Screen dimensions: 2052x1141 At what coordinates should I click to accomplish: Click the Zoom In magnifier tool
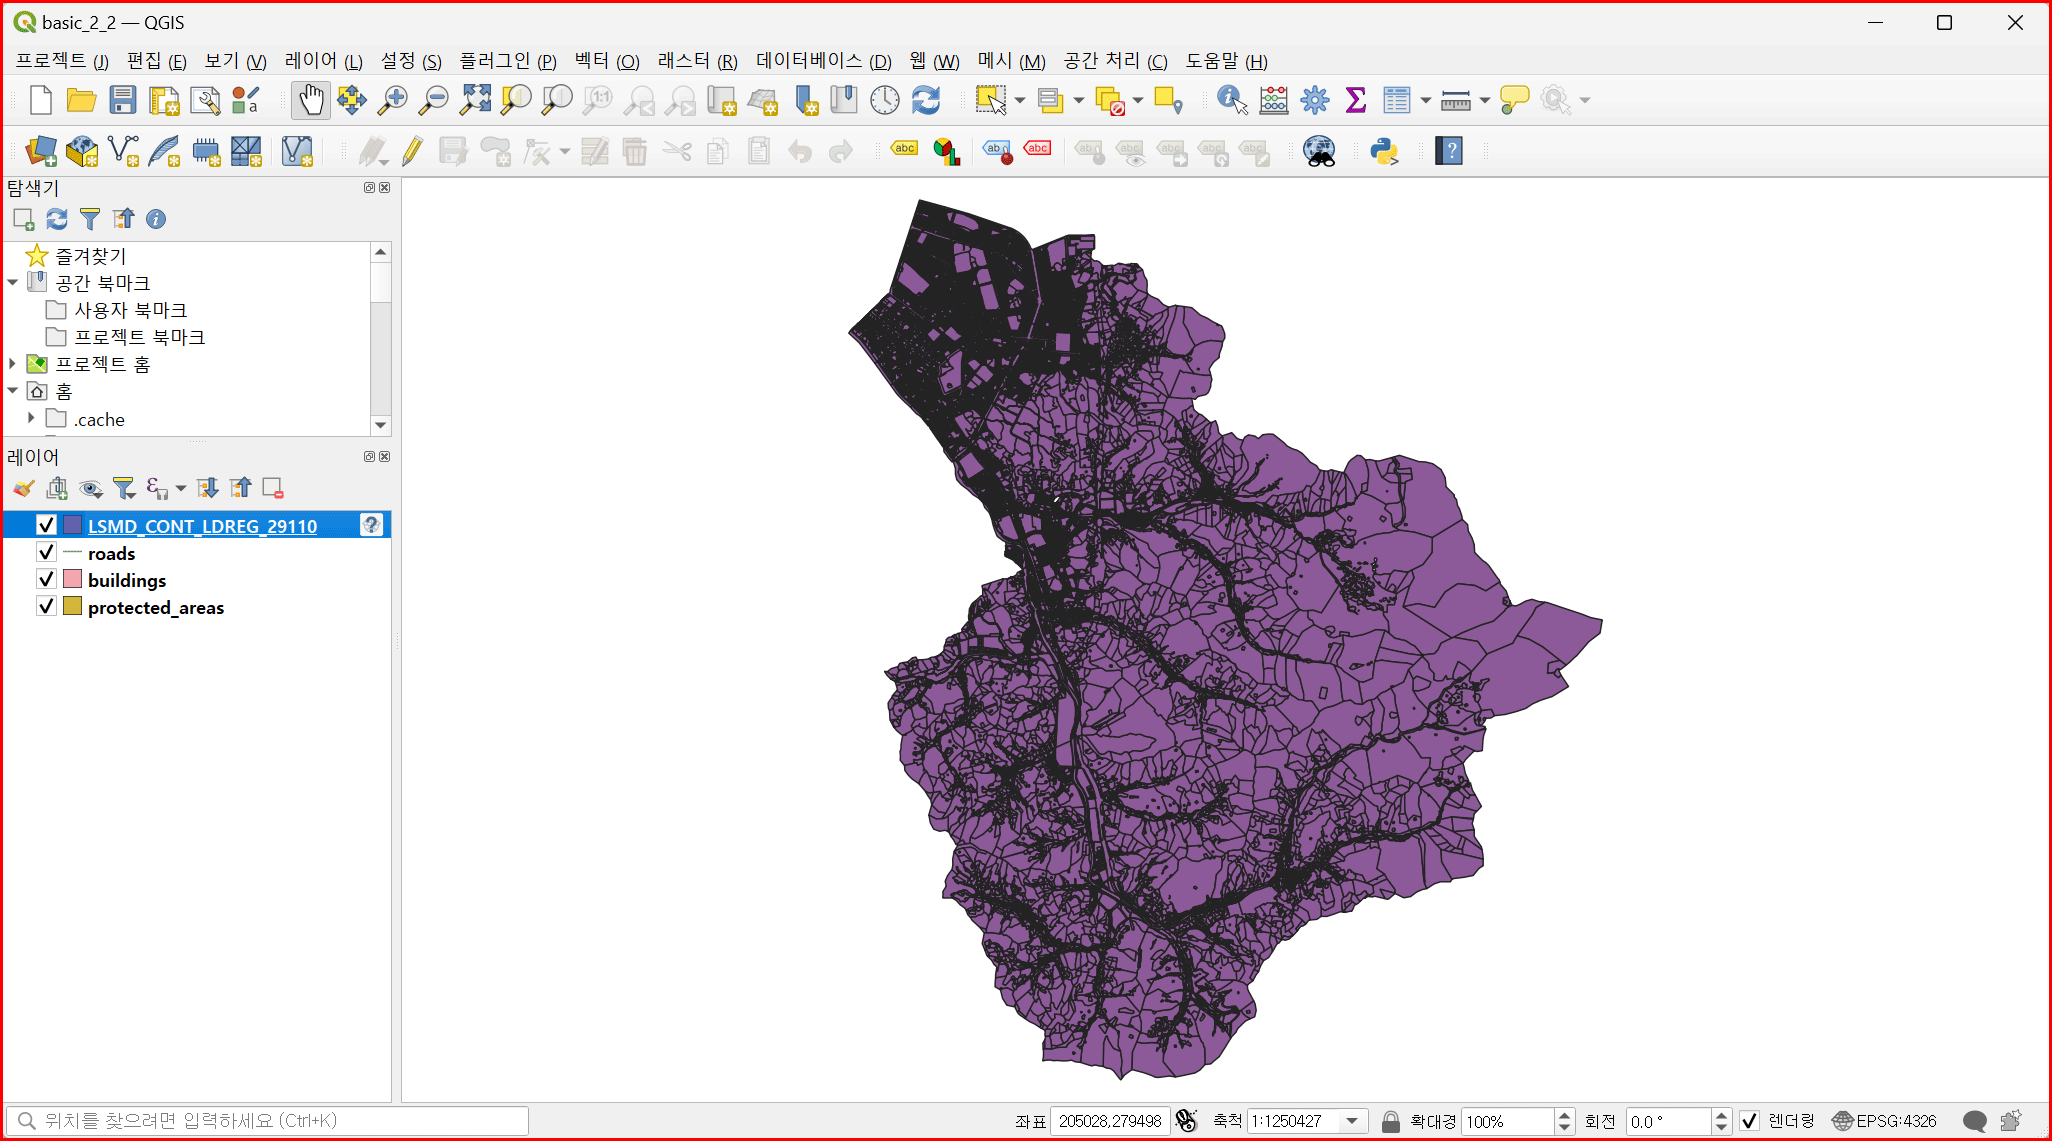point(393,100)
